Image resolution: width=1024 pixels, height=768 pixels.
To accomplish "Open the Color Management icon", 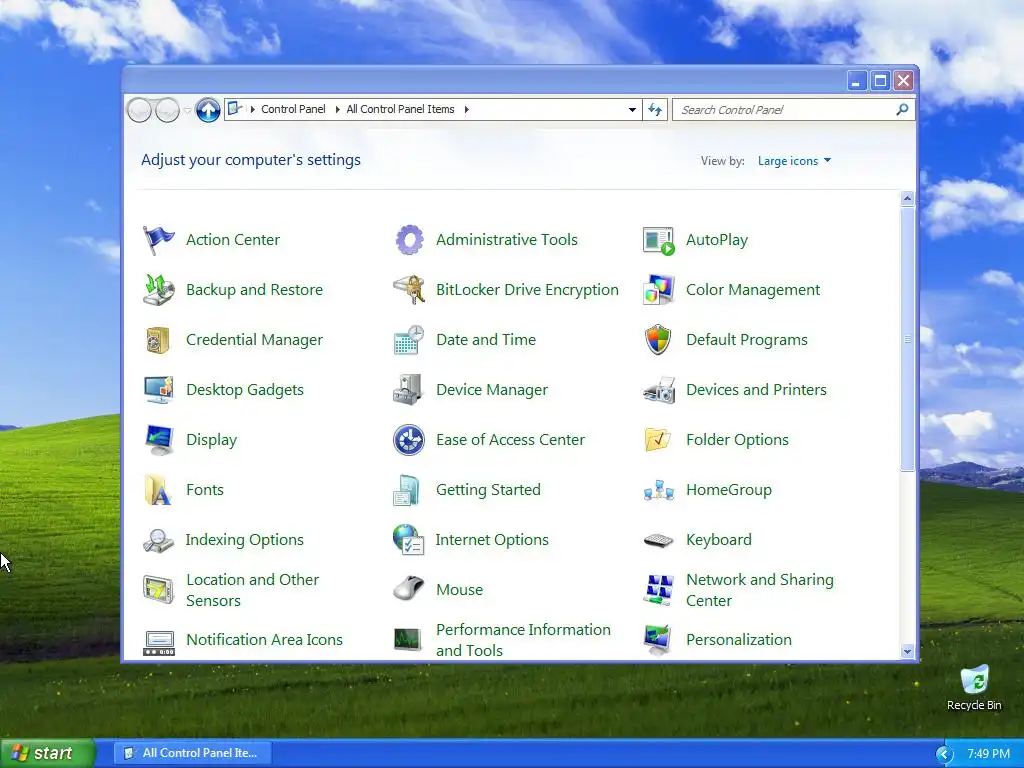I will click(x=658, y=290).
